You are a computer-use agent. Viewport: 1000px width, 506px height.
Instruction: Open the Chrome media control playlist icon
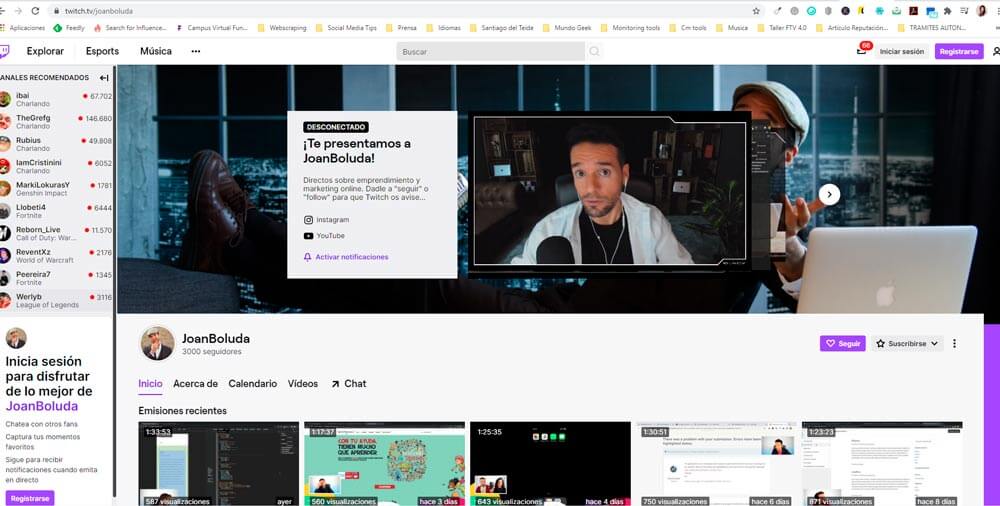[x=964, y=11]
